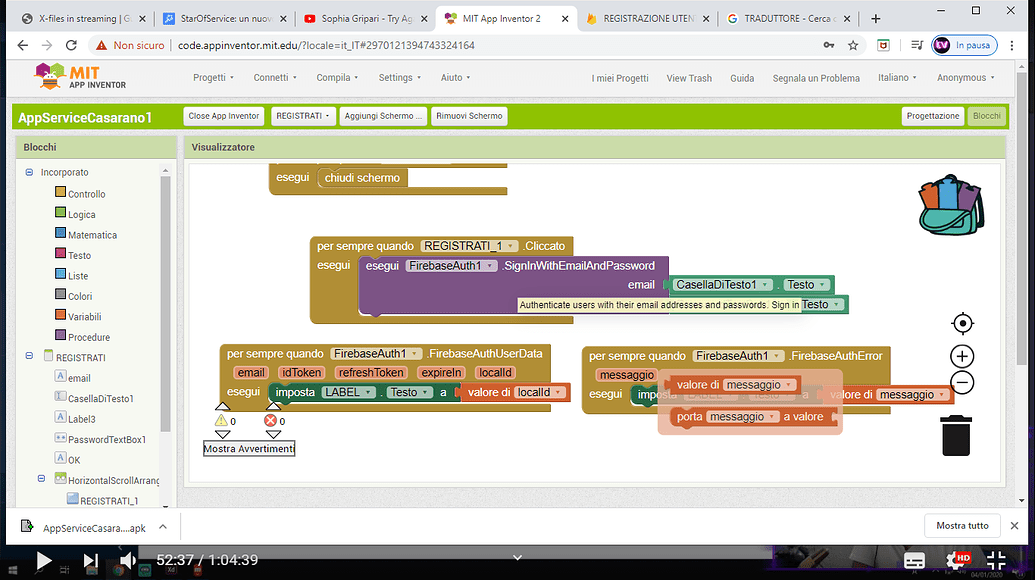Click Aggiungi Schermo button
This screenshot has height=580, width=1035.
(383, 116)
